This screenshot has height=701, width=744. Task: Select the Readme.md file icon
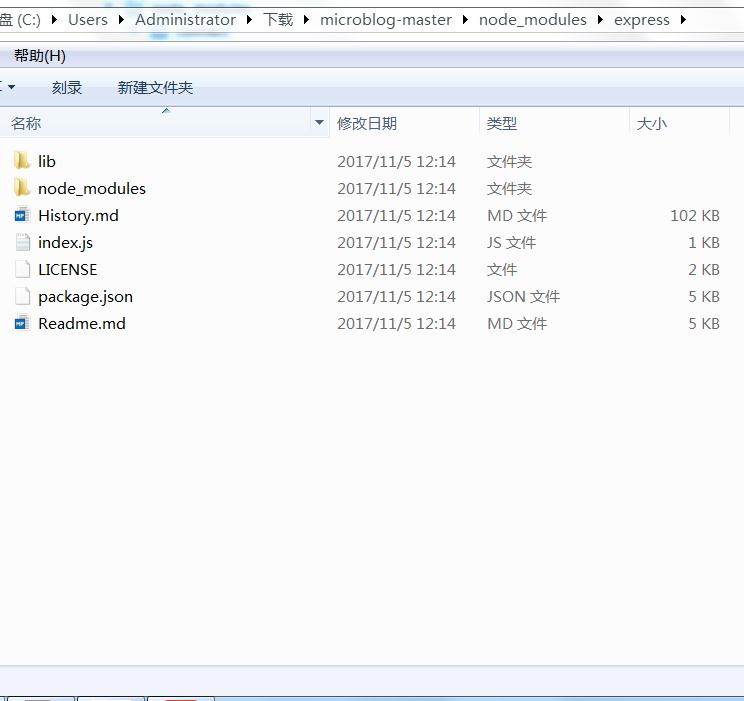(22, 323)
